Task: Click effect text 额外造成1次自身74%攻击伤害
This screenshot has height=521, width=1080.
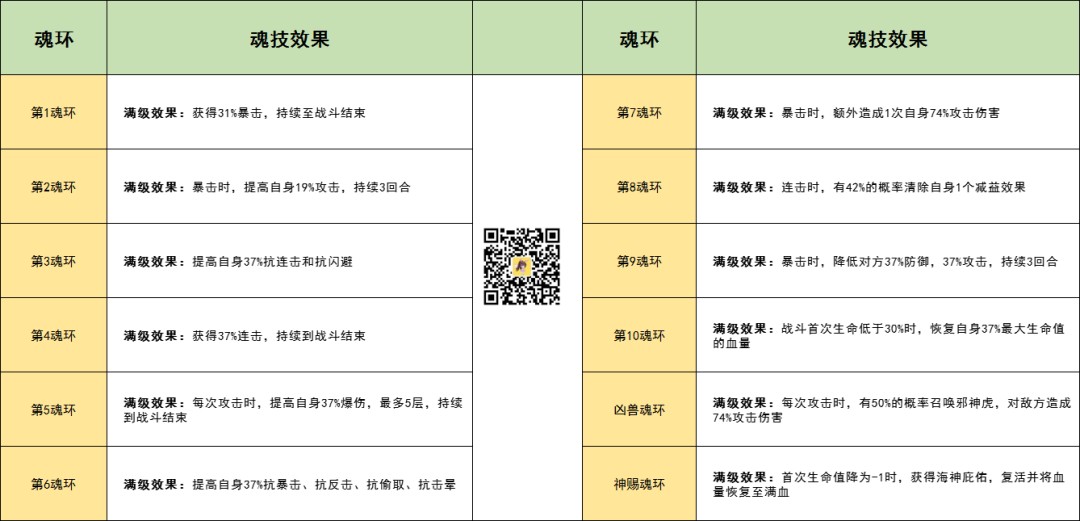Action: (x=916, y=112)
